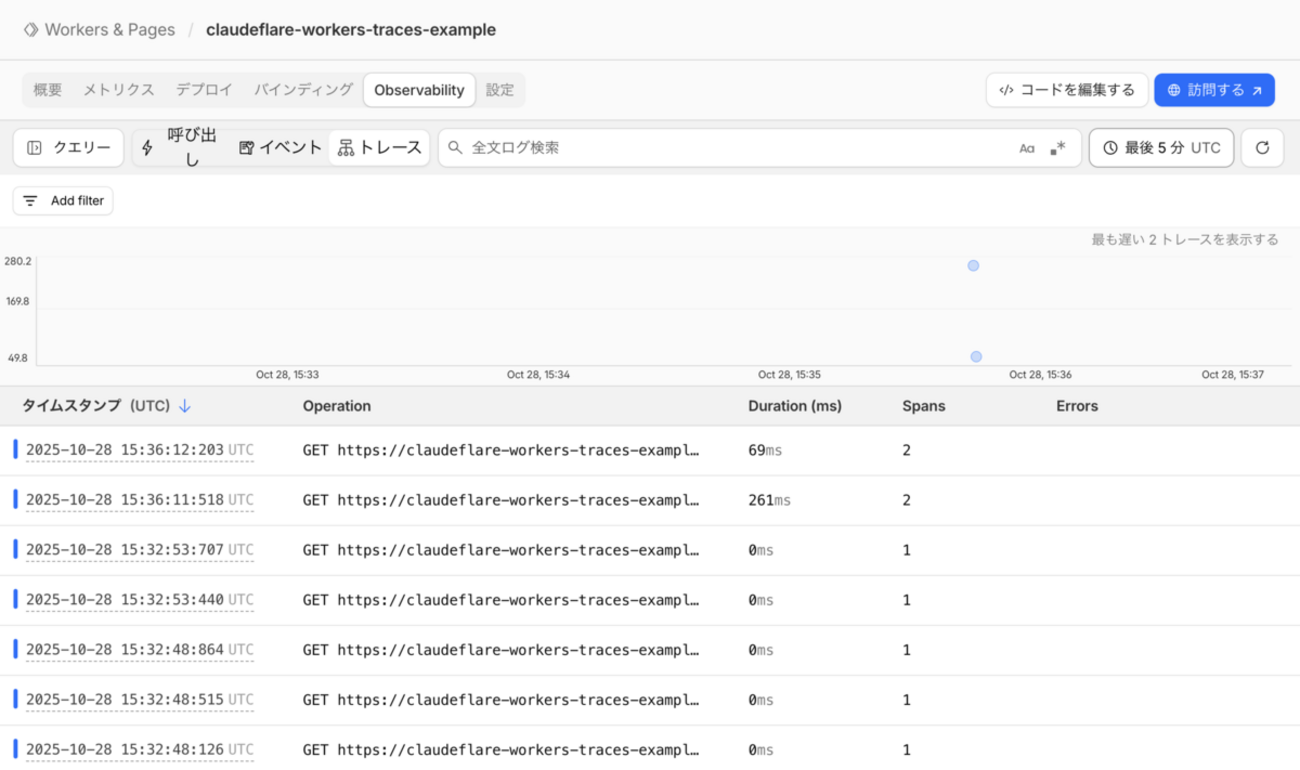Click the Workers & Pages breadcrumb icon
Image resolution: width=1300 pixels, height=770 pixels.
[31, 30]
